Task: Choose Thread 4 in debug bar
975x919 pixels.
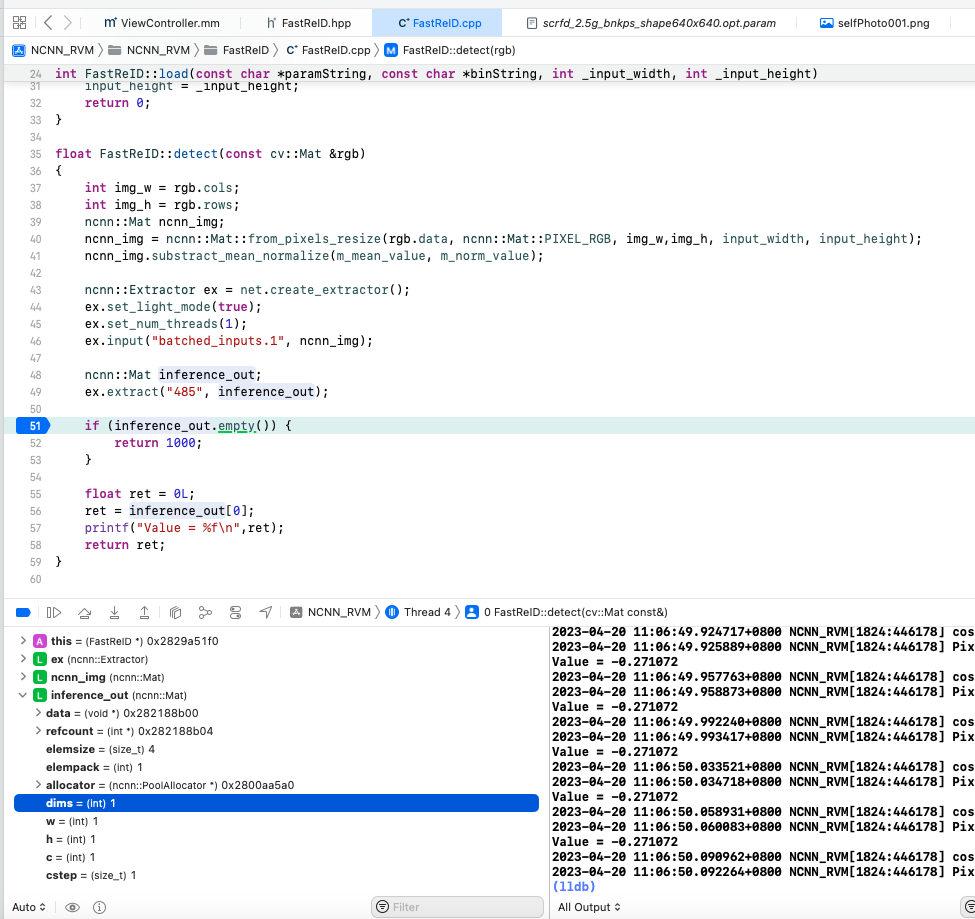Action: click(418, 612)
